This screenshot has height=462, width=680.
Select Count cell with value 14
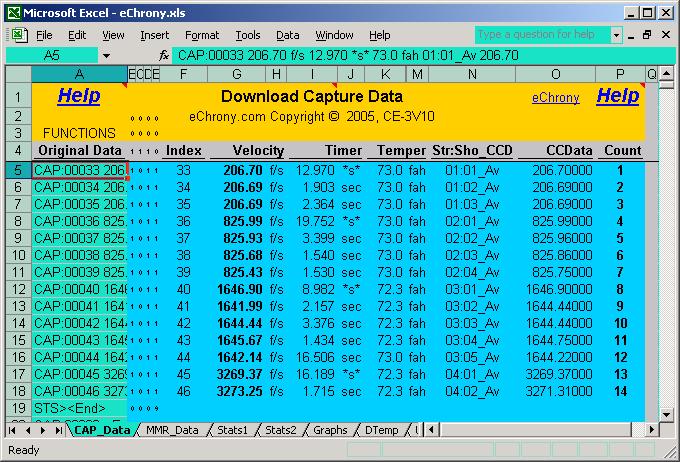(620, 391)
